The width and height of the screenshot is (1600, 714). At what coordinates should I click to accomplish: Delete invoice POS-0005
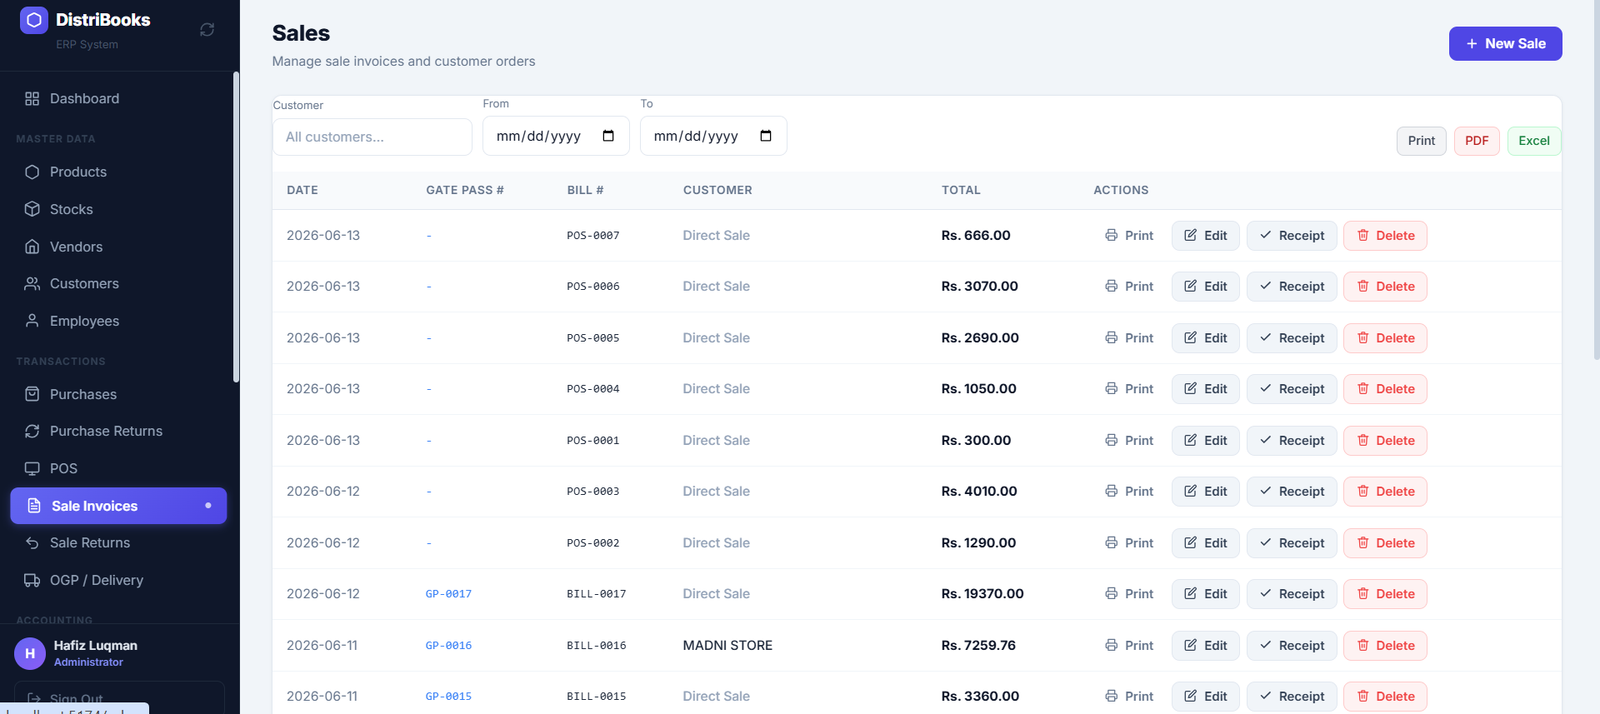point(1385,338)
